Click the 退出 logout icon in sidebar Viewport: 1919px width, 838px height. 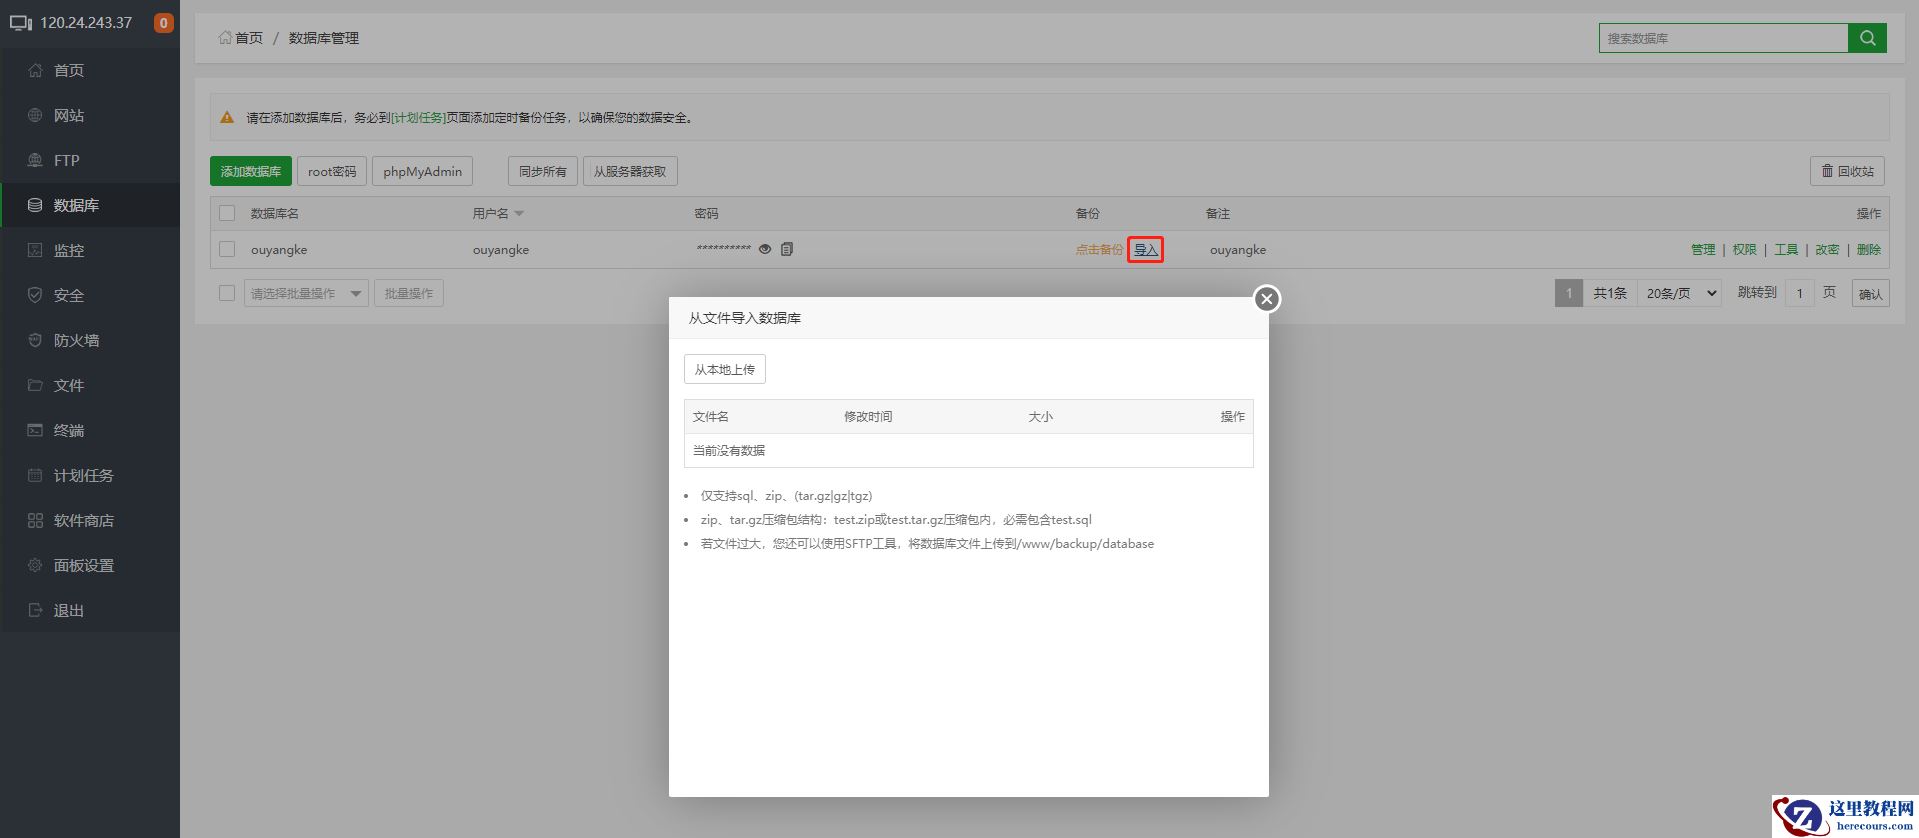click(35, 610)
